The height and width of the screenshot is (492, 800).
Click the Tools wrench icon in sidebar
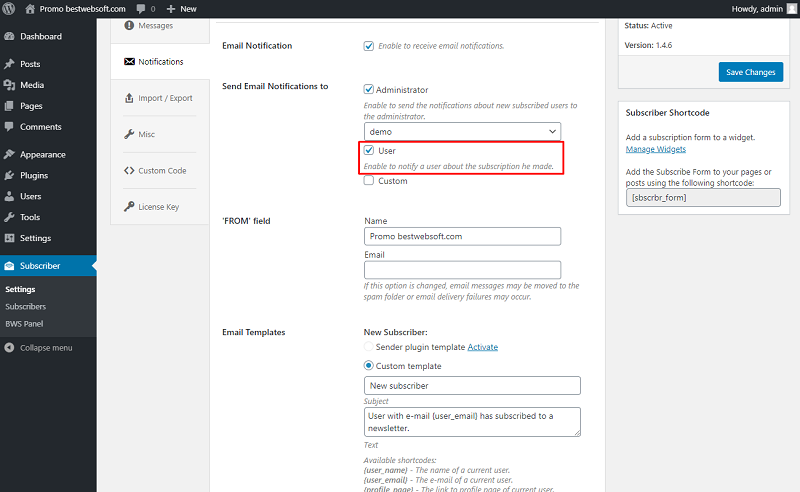coord(9,217)
